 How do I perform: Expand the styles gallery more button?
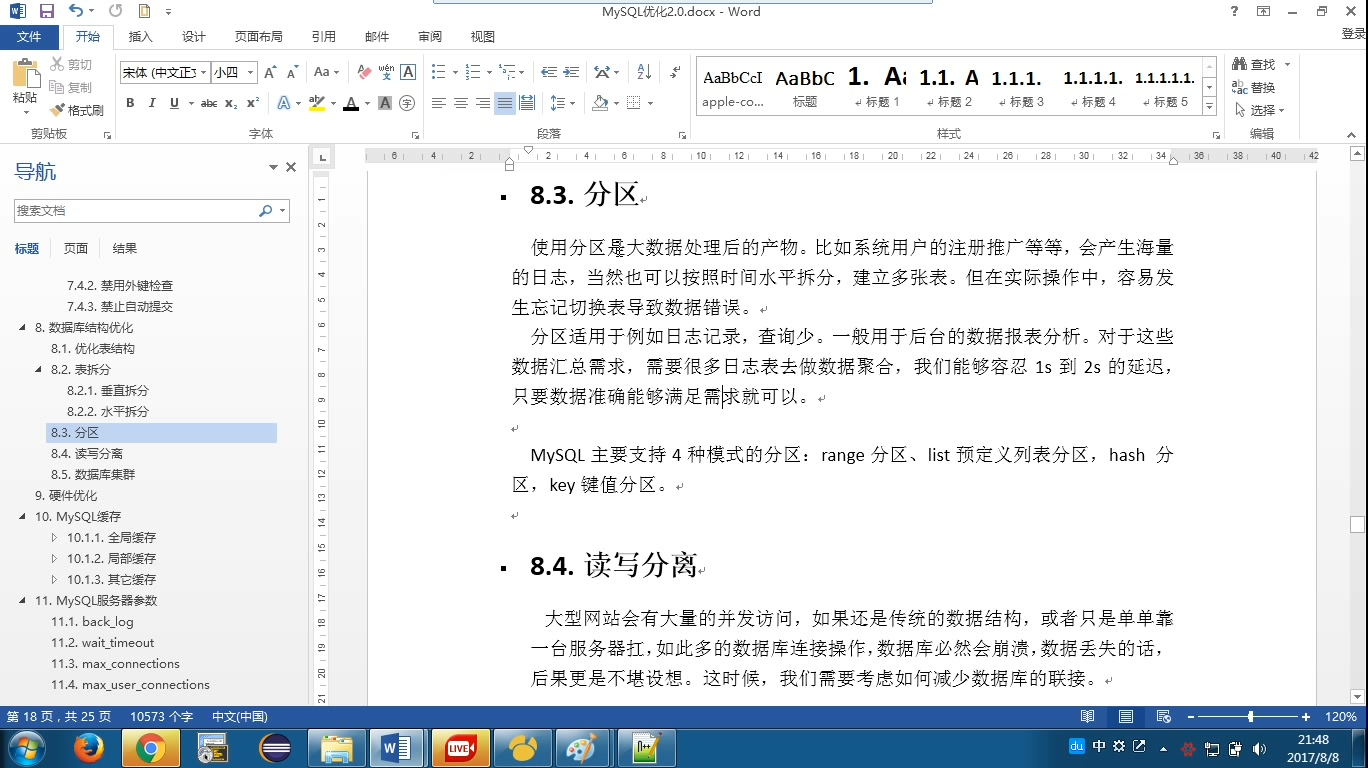point(1210,107)
